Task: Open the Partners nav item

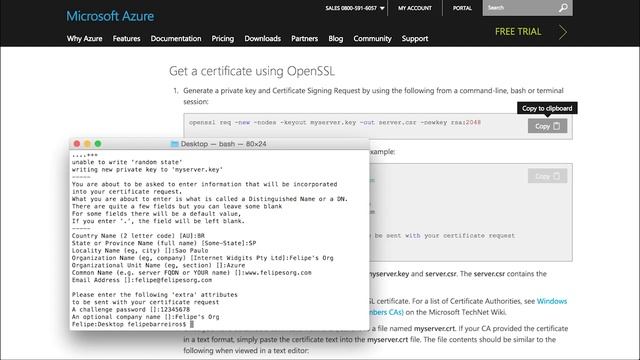Action: click(304, 38)
